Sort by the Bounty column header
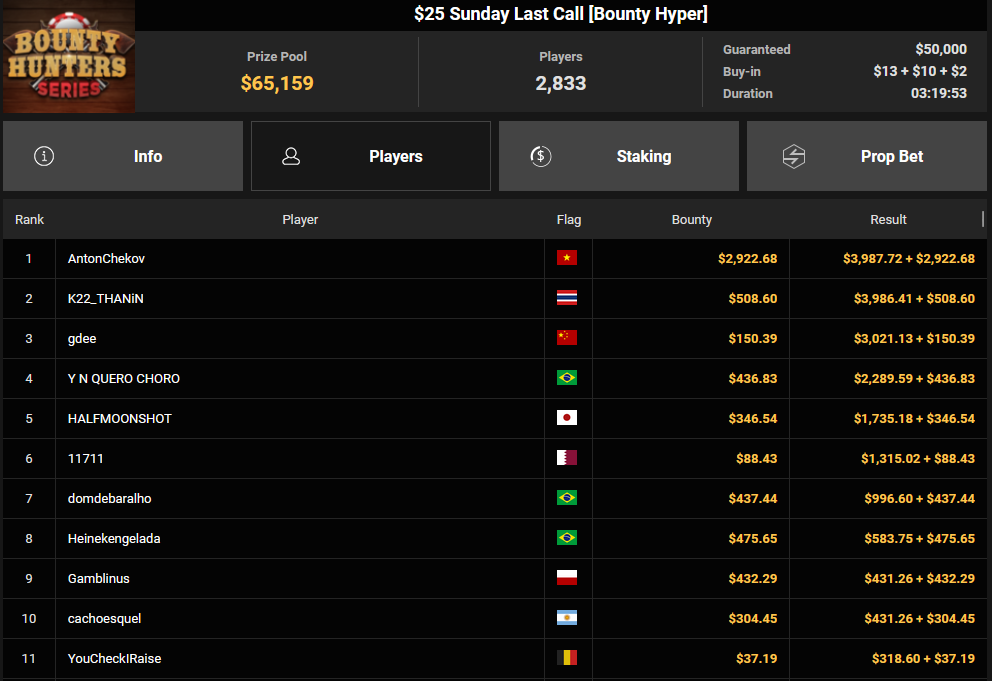This screenshot has width=992, height=681. point(691,219)
